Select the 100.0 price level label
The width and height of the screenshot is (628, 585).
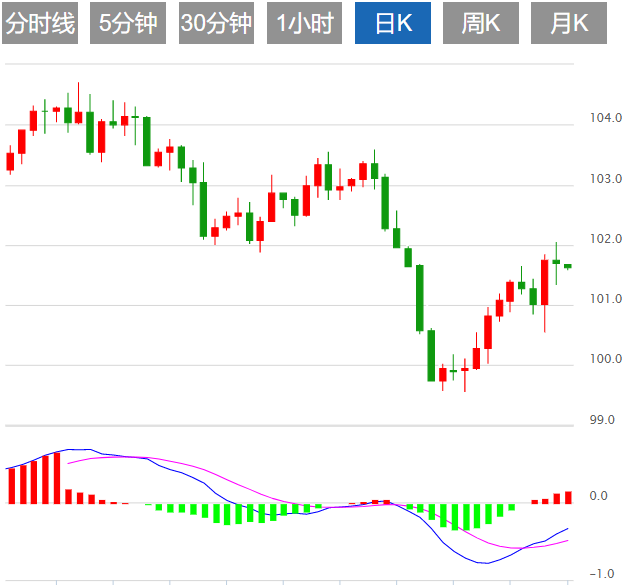pos(606,359)
